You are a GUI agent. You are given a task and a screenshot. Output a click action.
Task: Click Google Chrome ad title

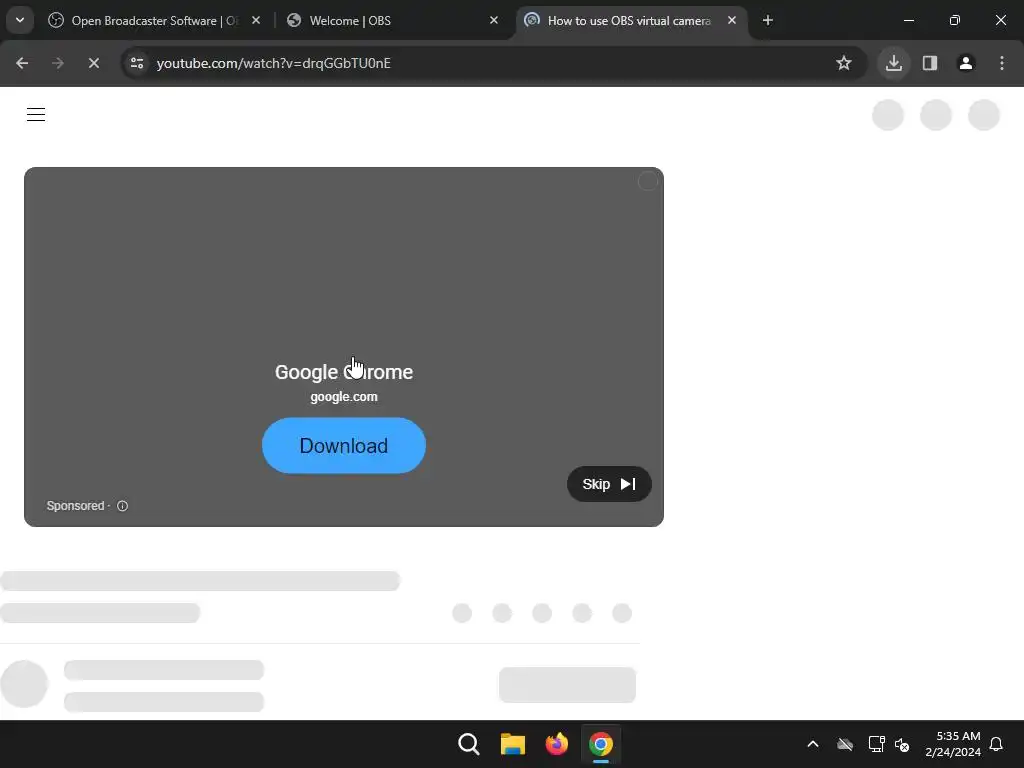point(344,372)
